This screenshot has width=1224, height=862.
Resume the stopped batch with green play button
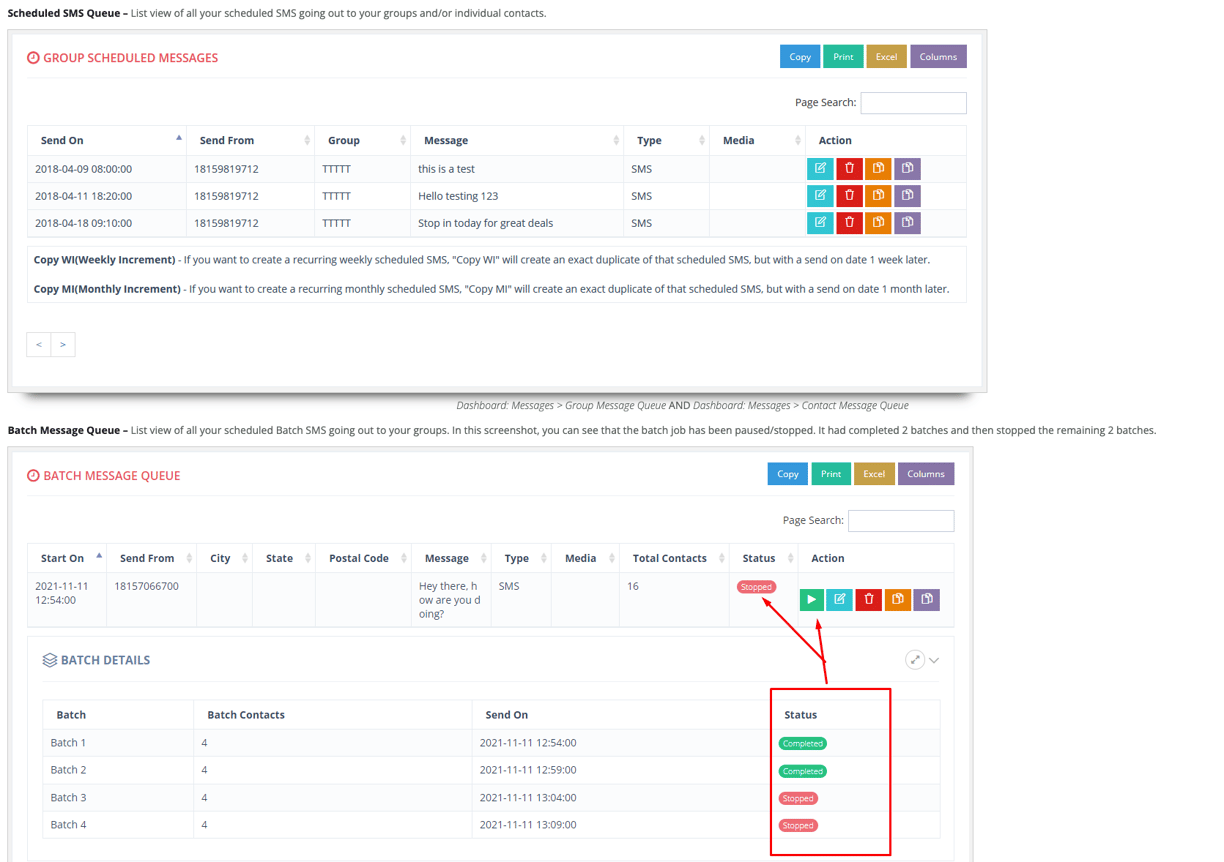pyautogui.click(x=811, y=599)
